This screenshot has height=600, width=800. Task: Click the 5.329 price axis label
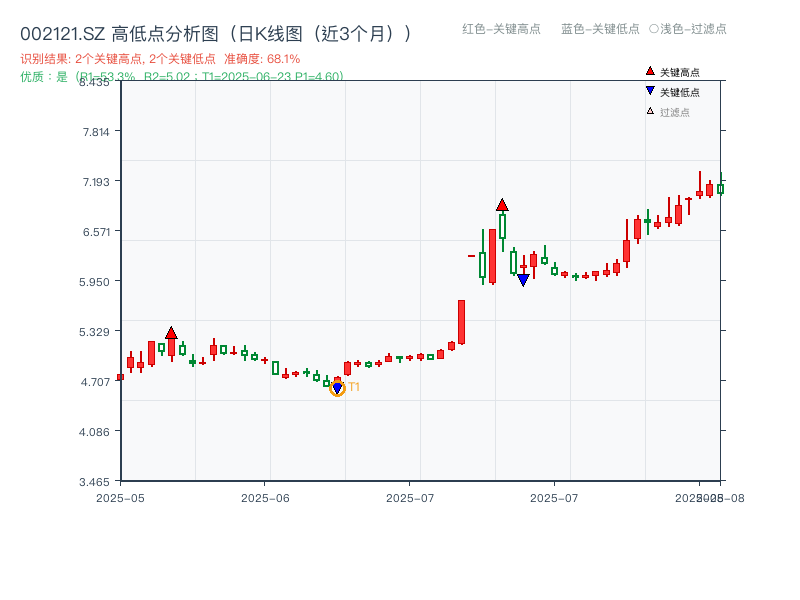click(x=94, y=332)
